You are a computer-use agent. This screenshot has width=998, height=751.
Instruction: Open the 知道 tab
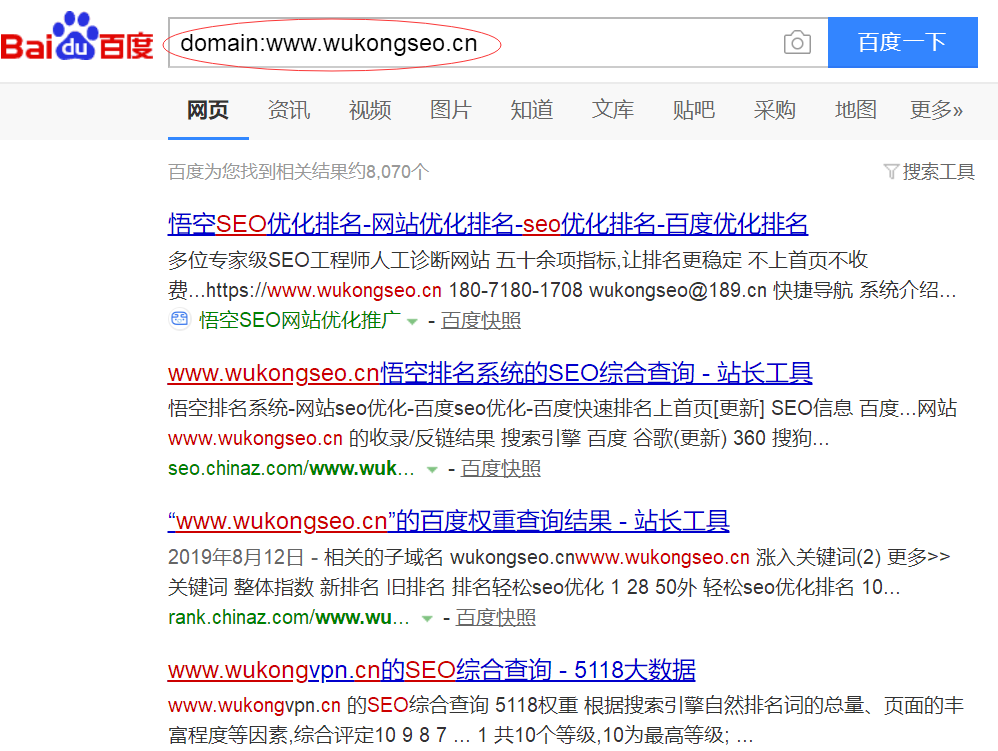[x=531, y=110]
